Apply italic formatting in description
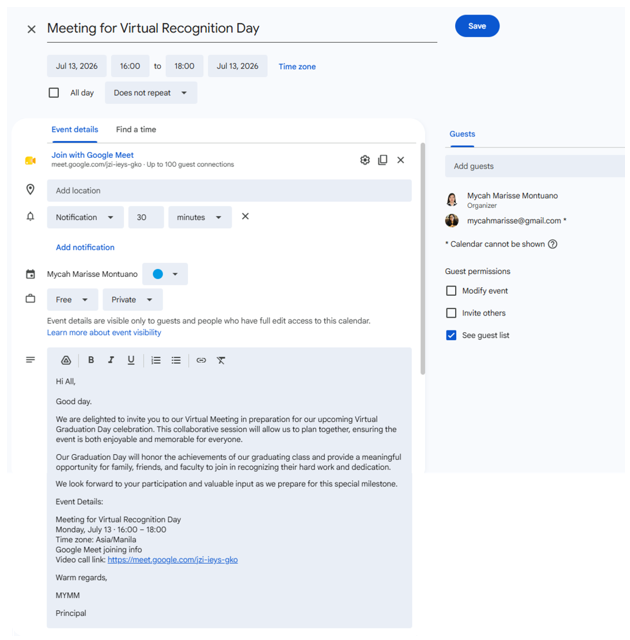630x640 pixels. [x=111, y=360]
